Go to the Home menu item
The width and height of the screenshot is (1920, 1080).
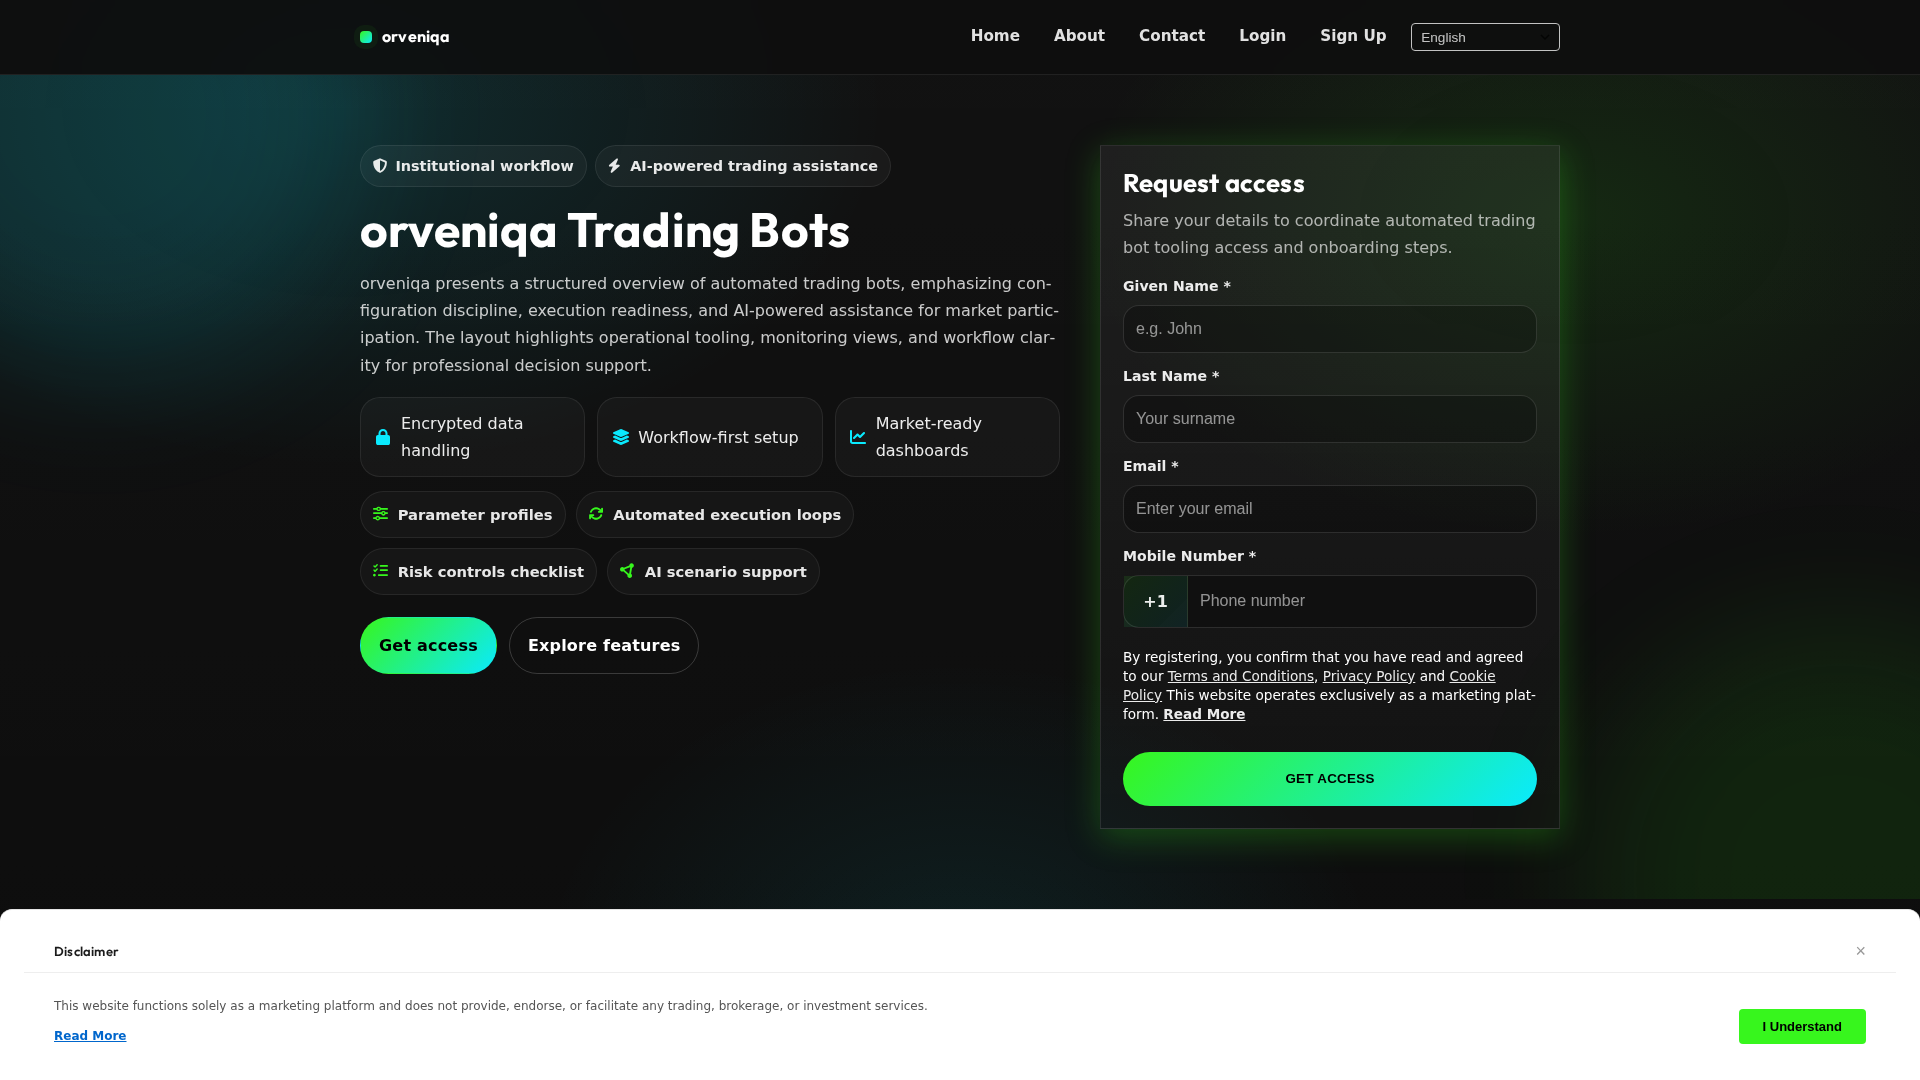[995, 36]
